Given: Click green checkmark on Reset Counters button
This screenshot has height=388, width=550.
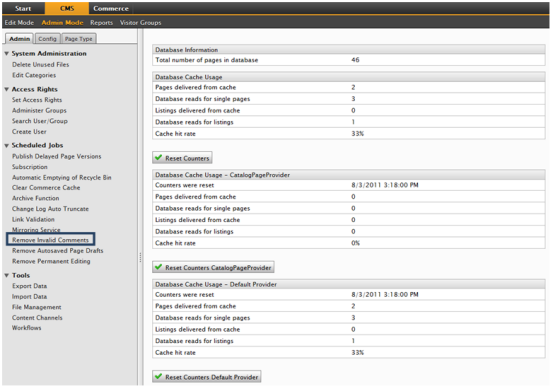Looking at the screenshot, I should [x=159, y=158].
